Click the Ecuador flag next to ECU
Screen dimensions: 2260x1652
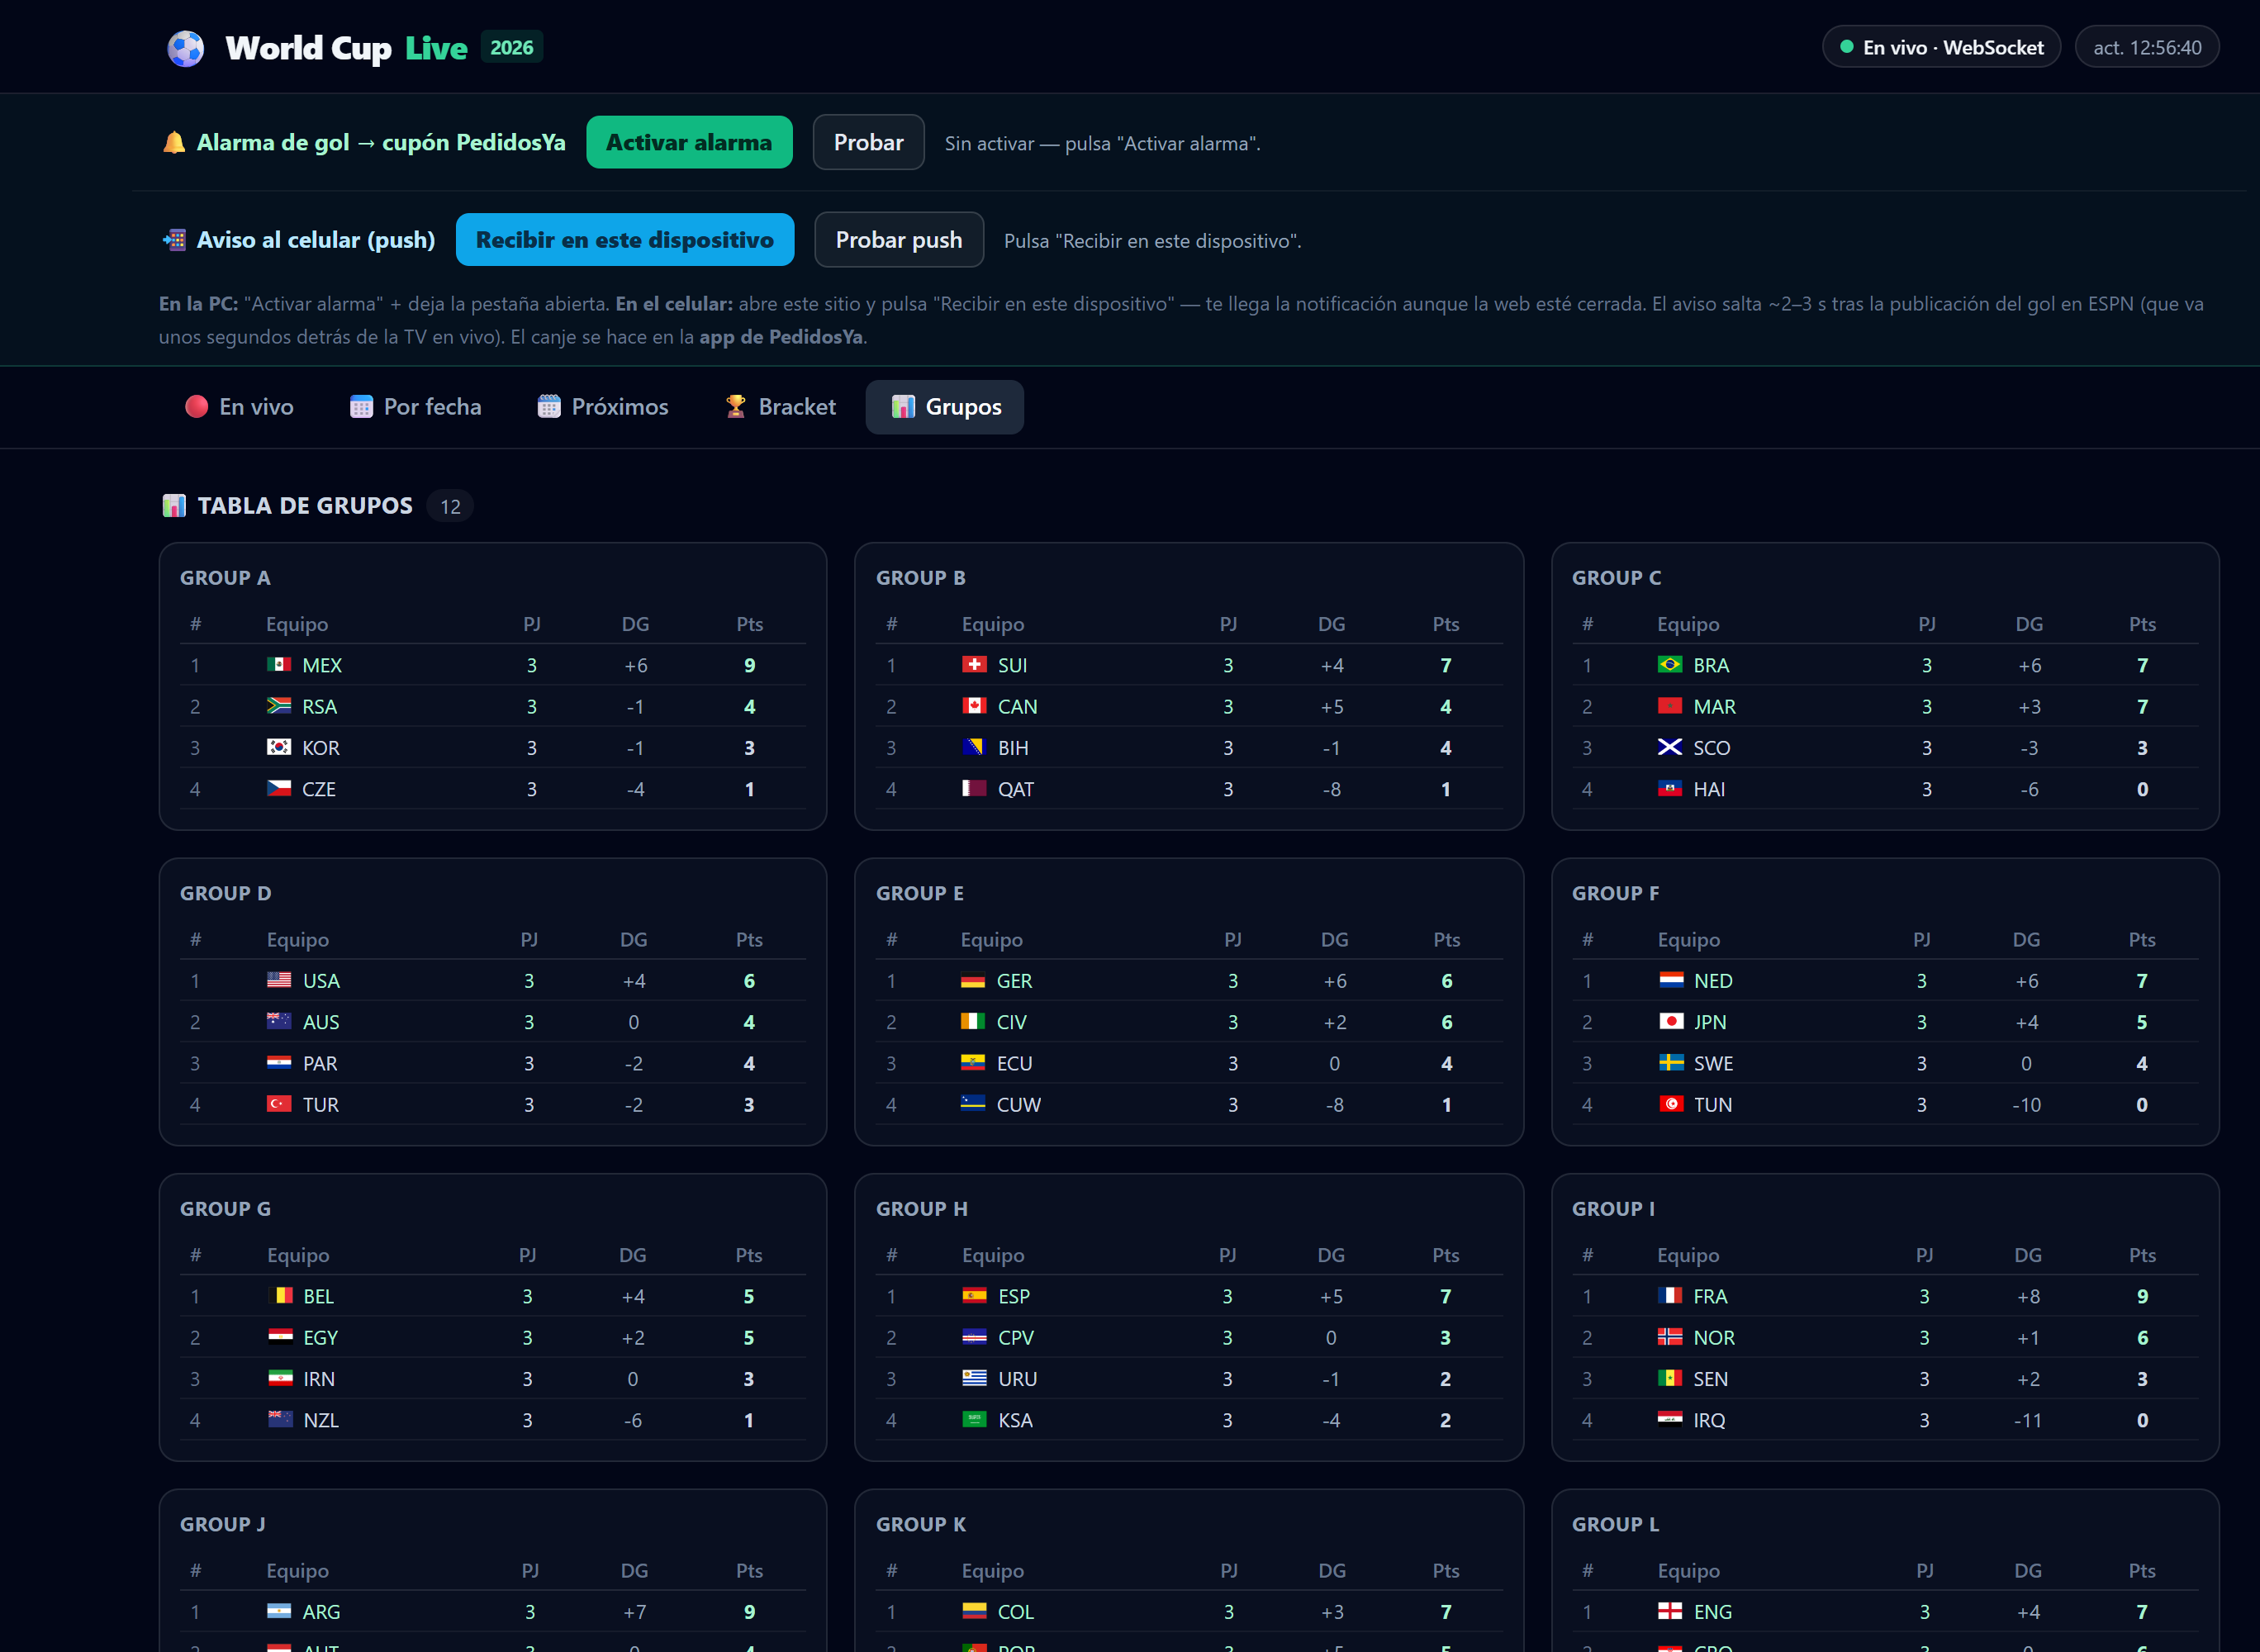coord(973,1063)
